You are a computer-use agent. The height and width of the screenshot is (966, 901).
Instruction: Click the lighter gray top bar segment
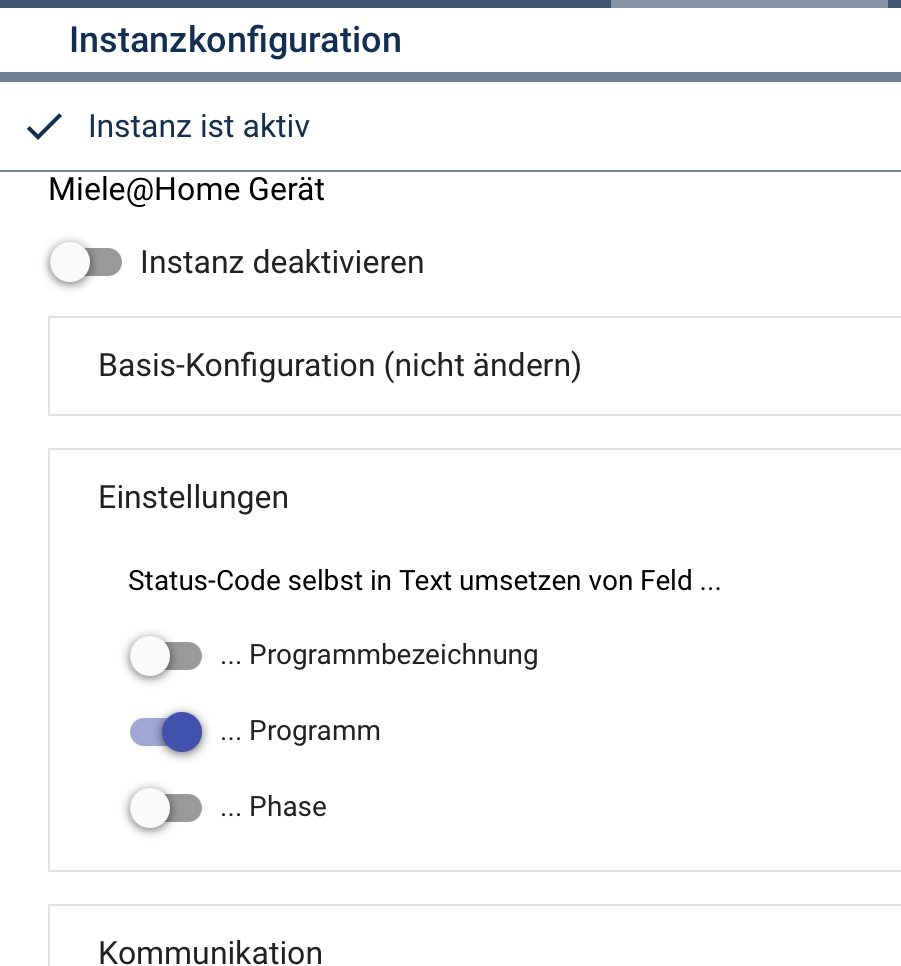tap(748, 3)
